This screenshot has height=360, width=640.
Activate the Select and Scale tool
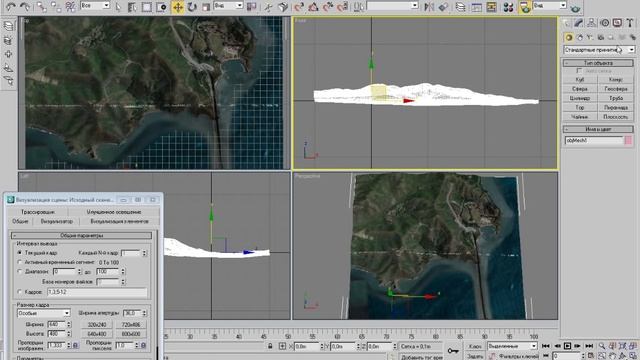(206, 7)
